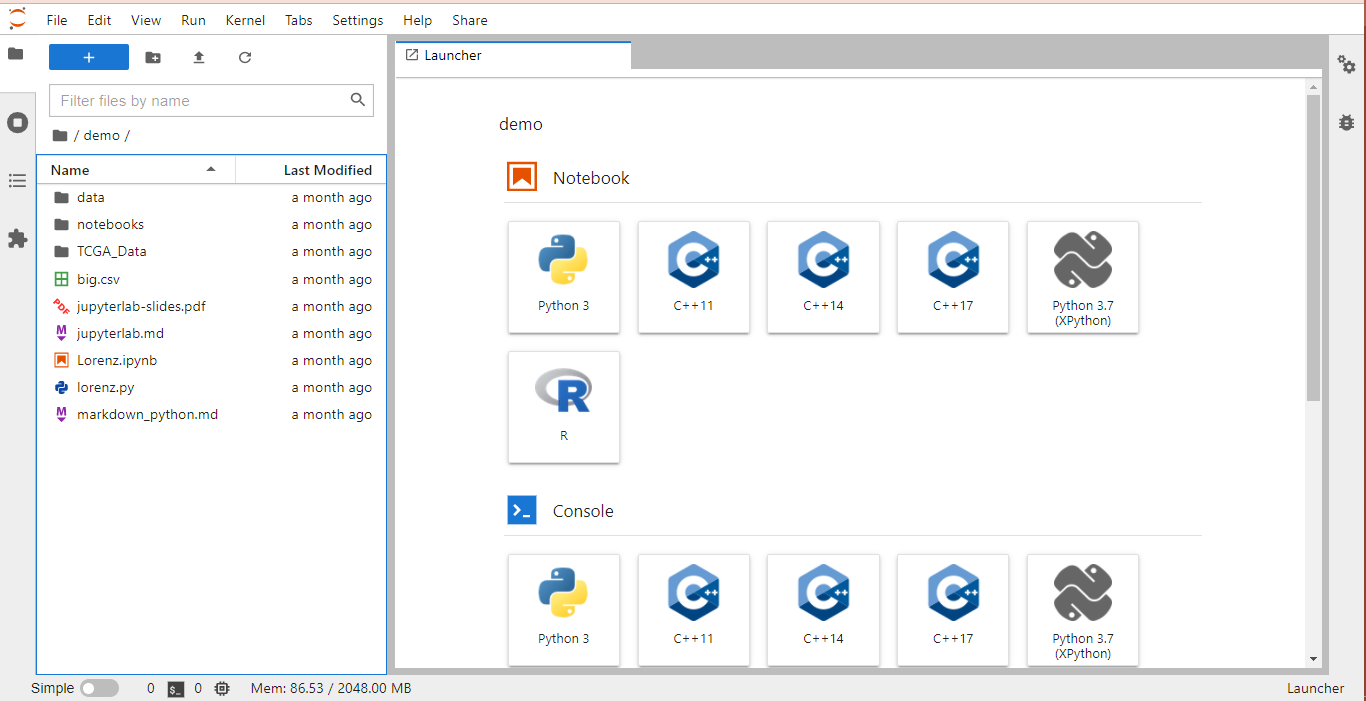Open the Share menu

tap(470, 20)
